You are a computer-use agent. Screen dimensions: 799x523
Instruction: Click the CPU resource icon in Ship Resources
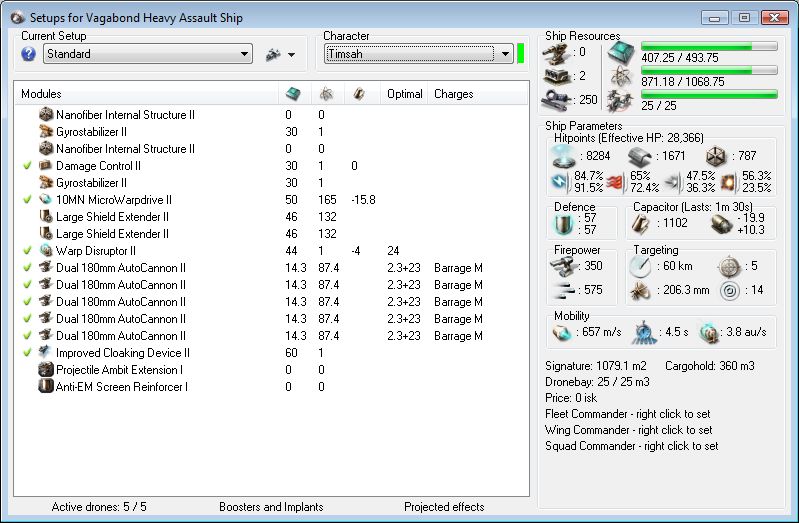pos(621,53)
